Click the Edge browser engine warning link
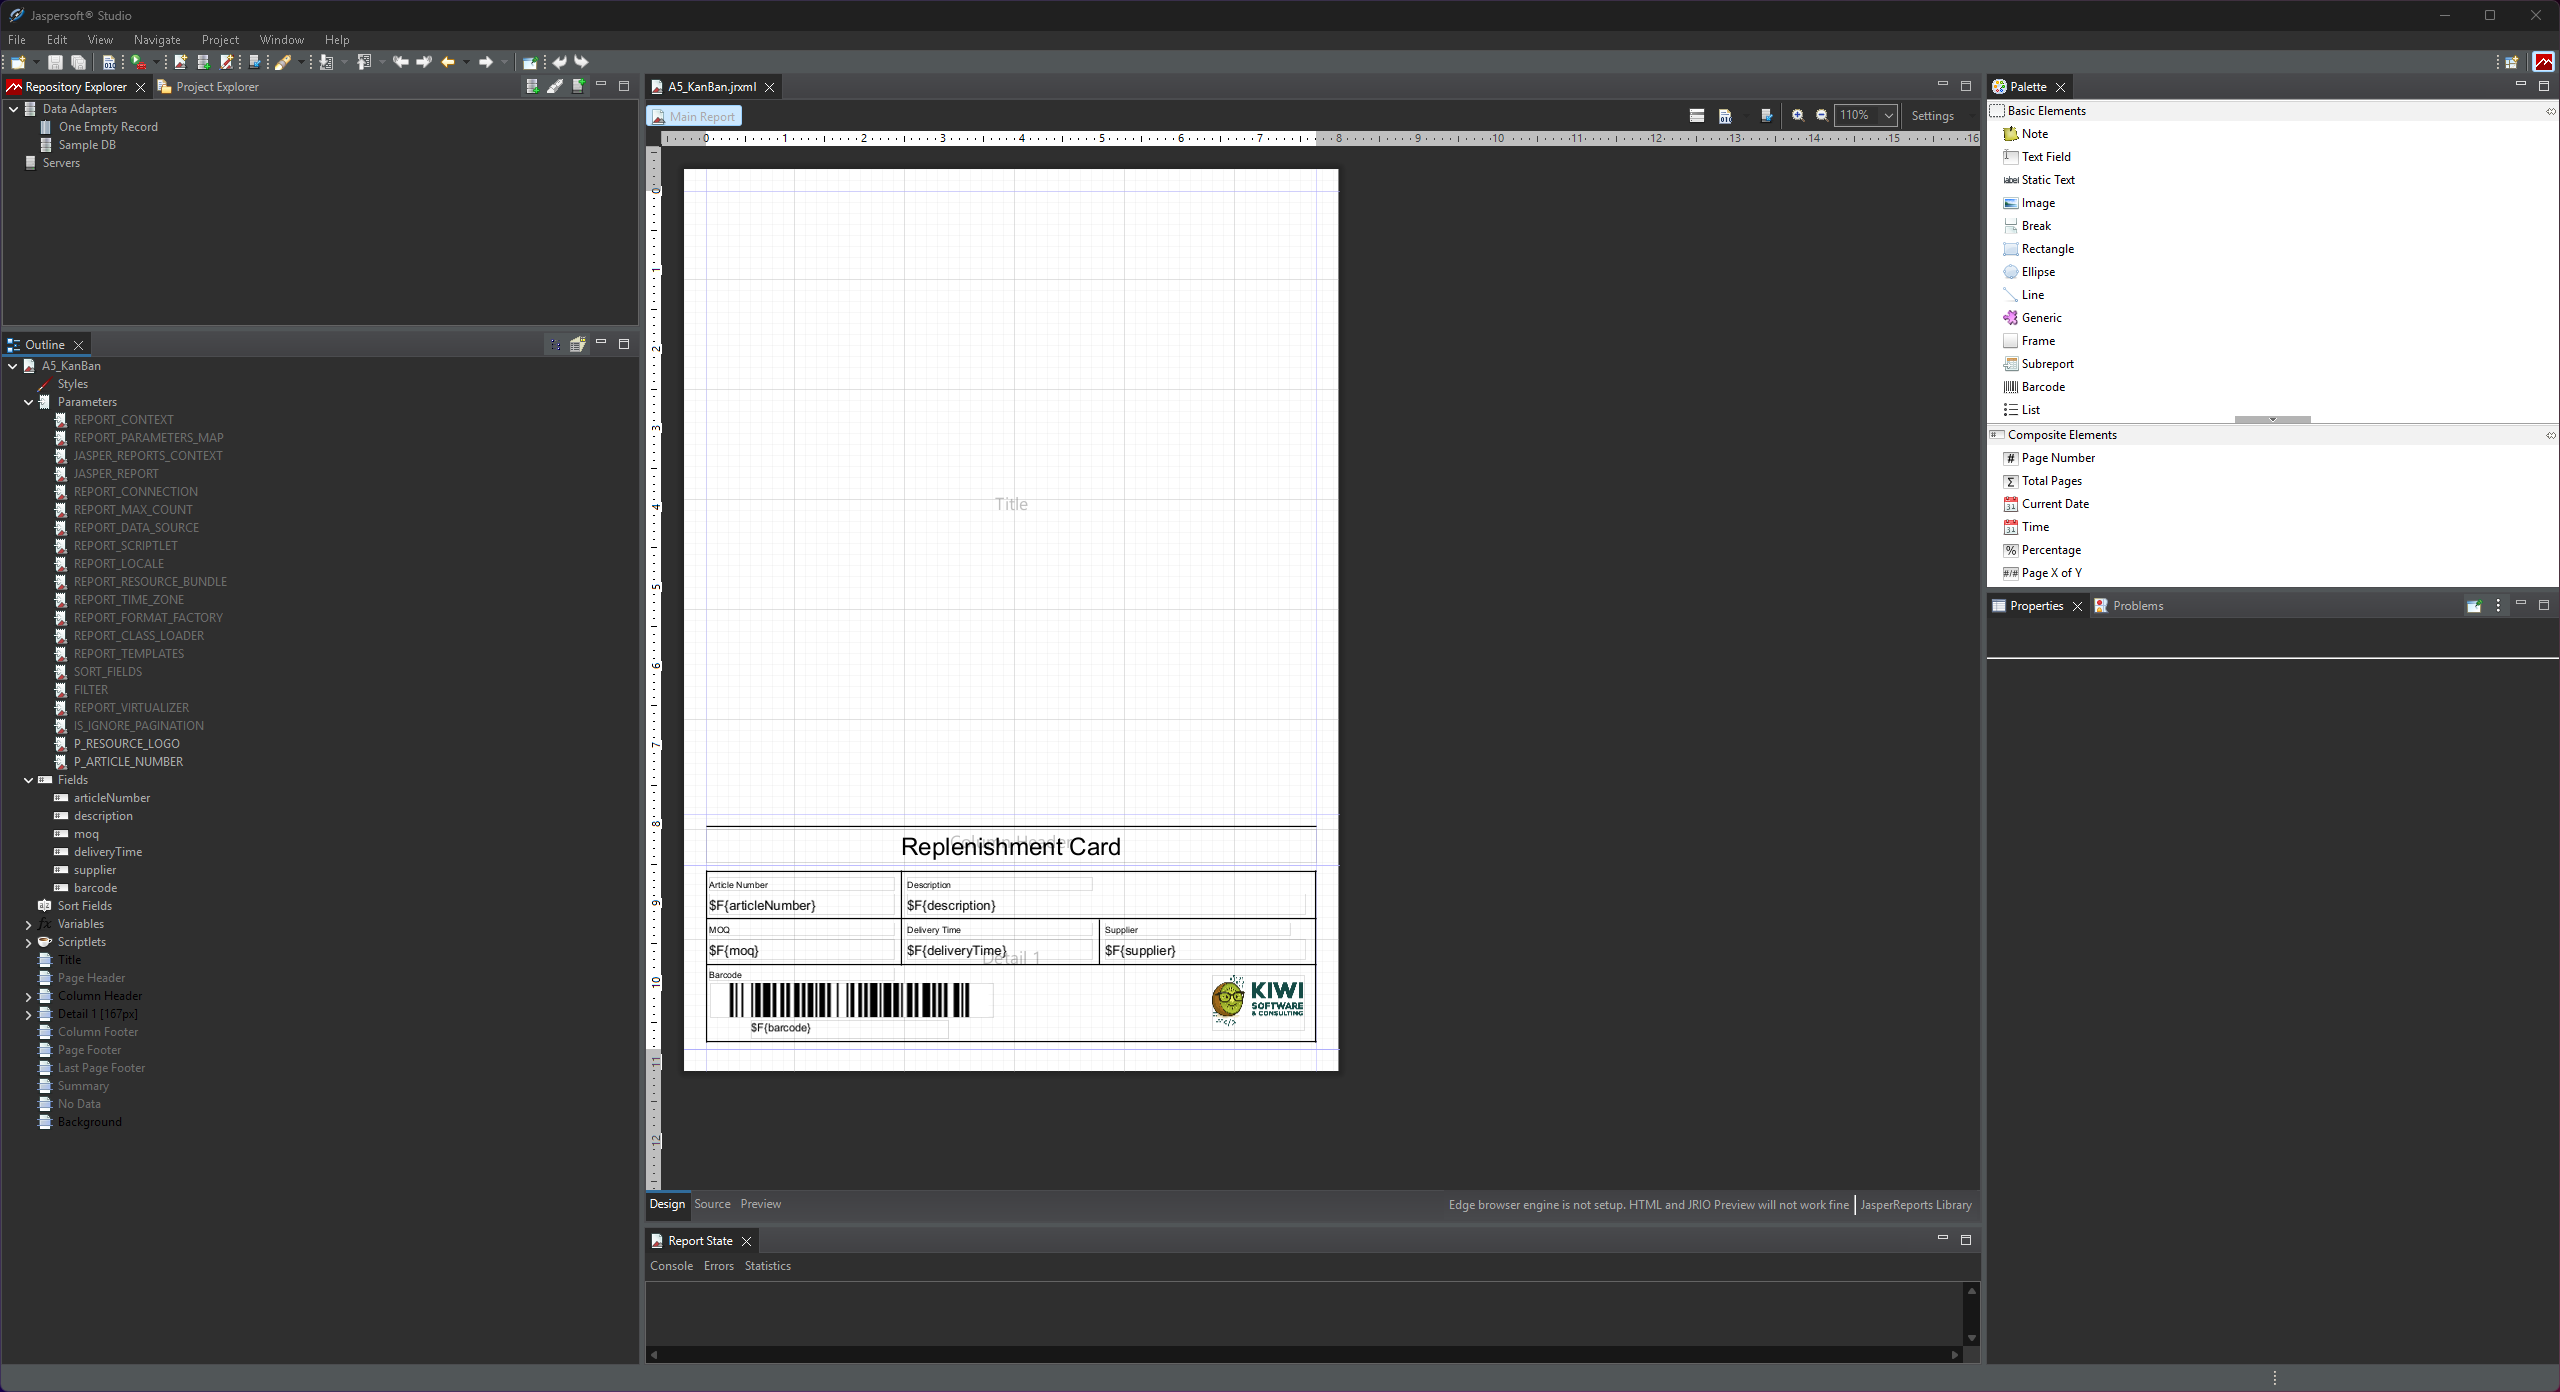The height and width of the screenshot is (1392, 2560). point(1648,1205)
